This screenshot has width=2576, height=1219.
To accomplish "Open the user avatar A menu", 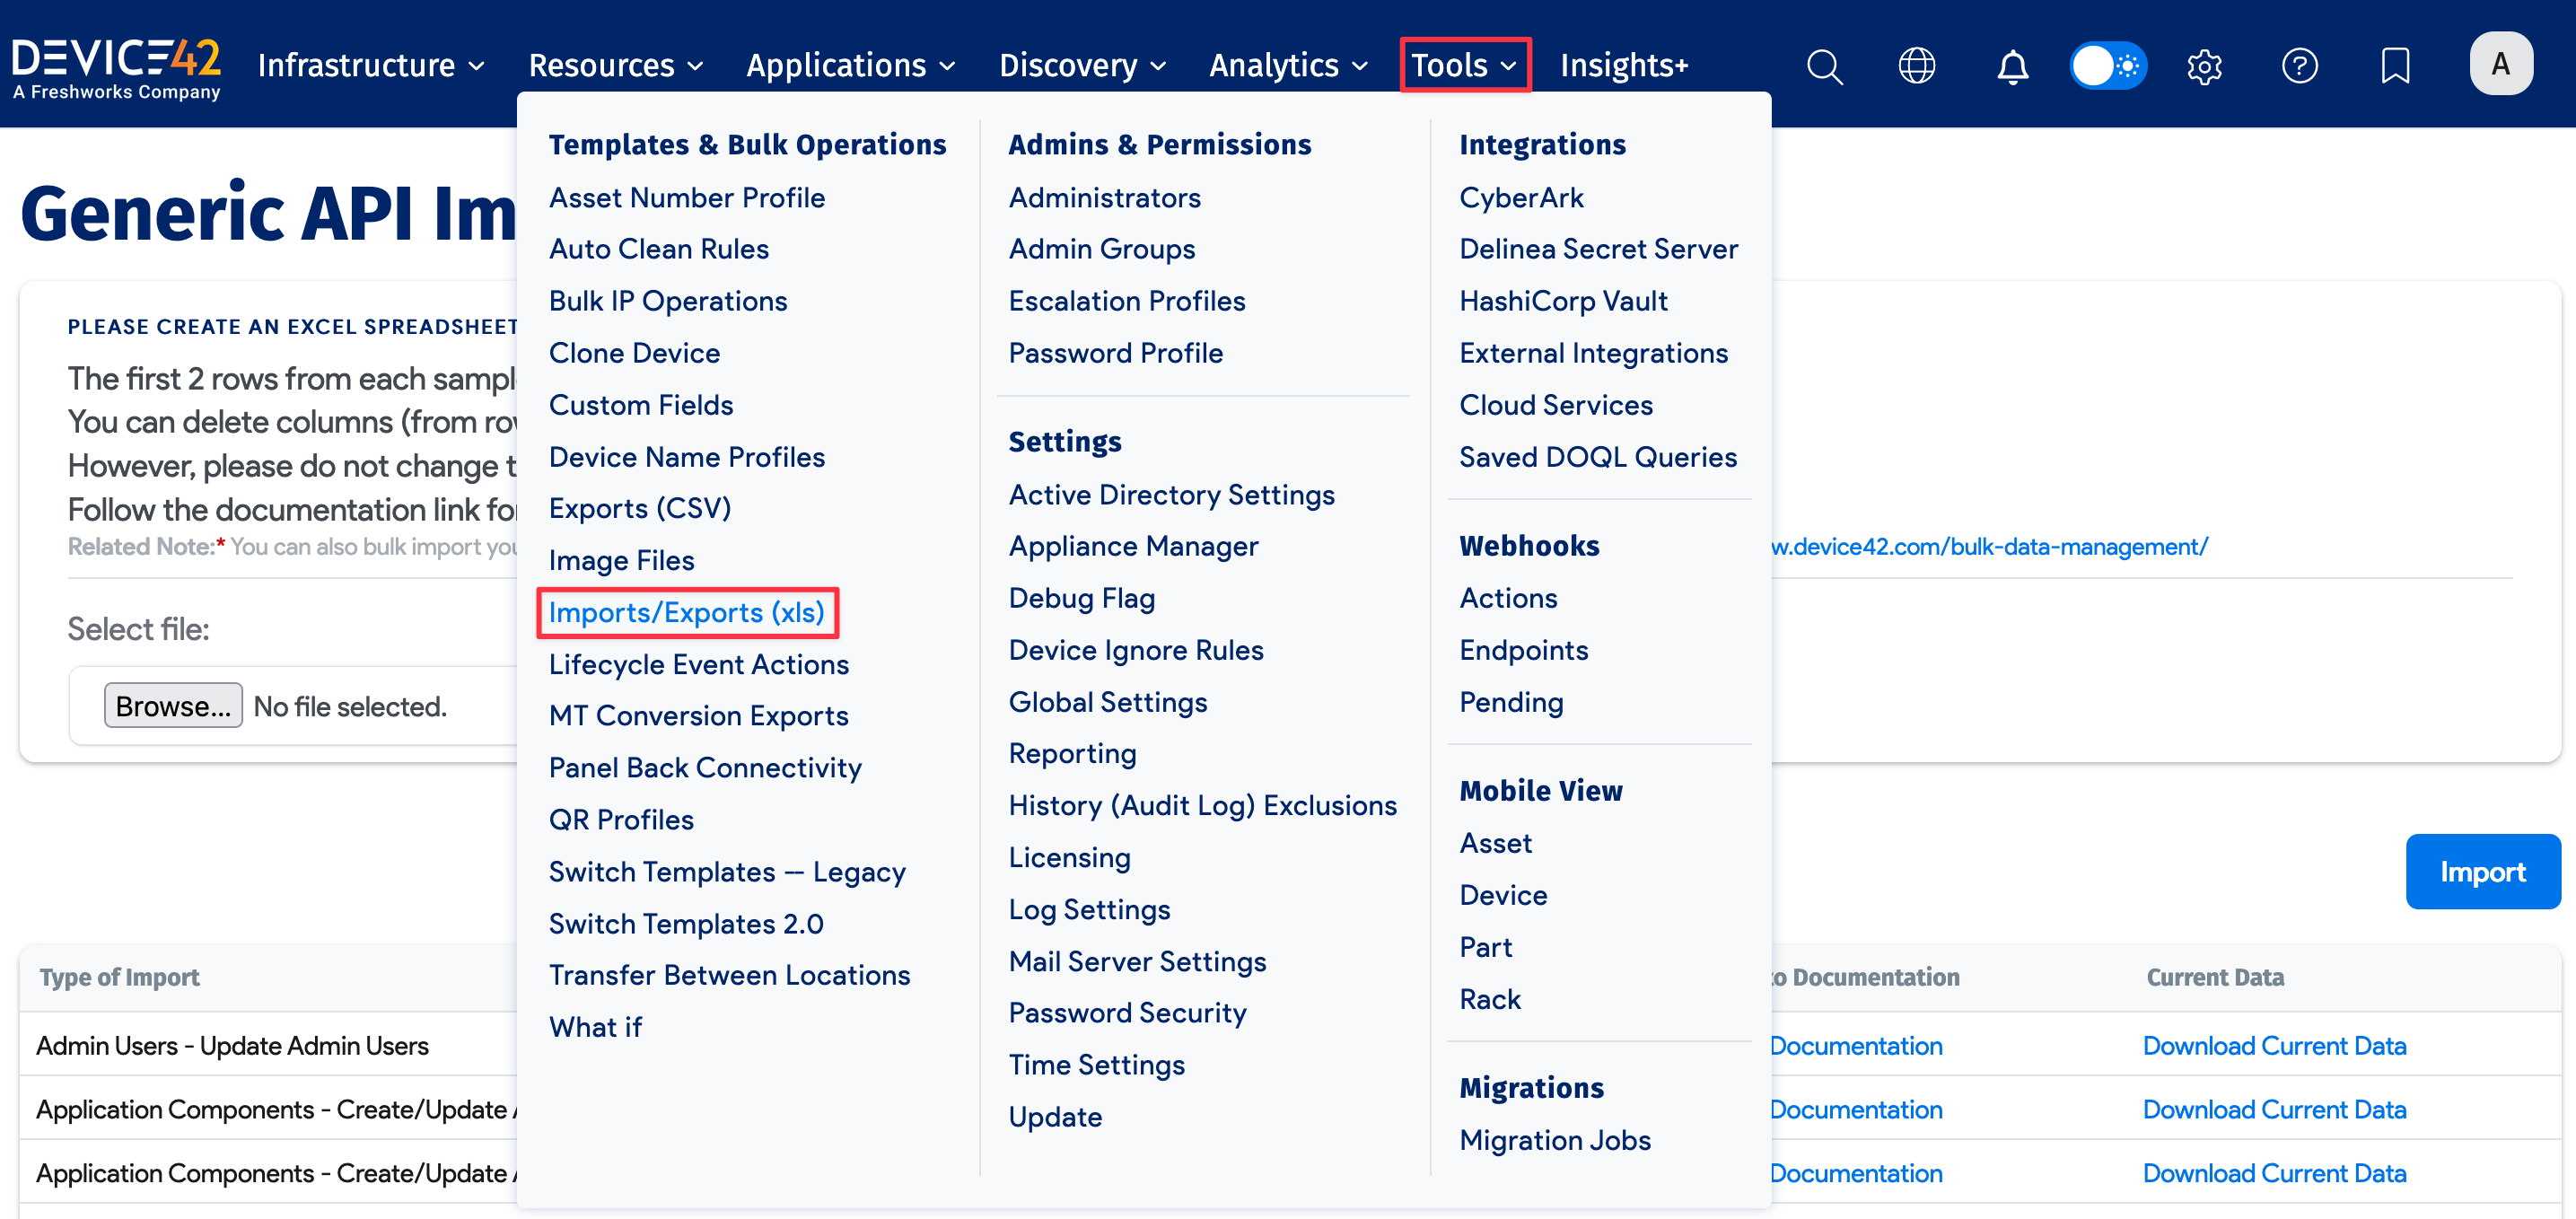I will [2500, 65].
